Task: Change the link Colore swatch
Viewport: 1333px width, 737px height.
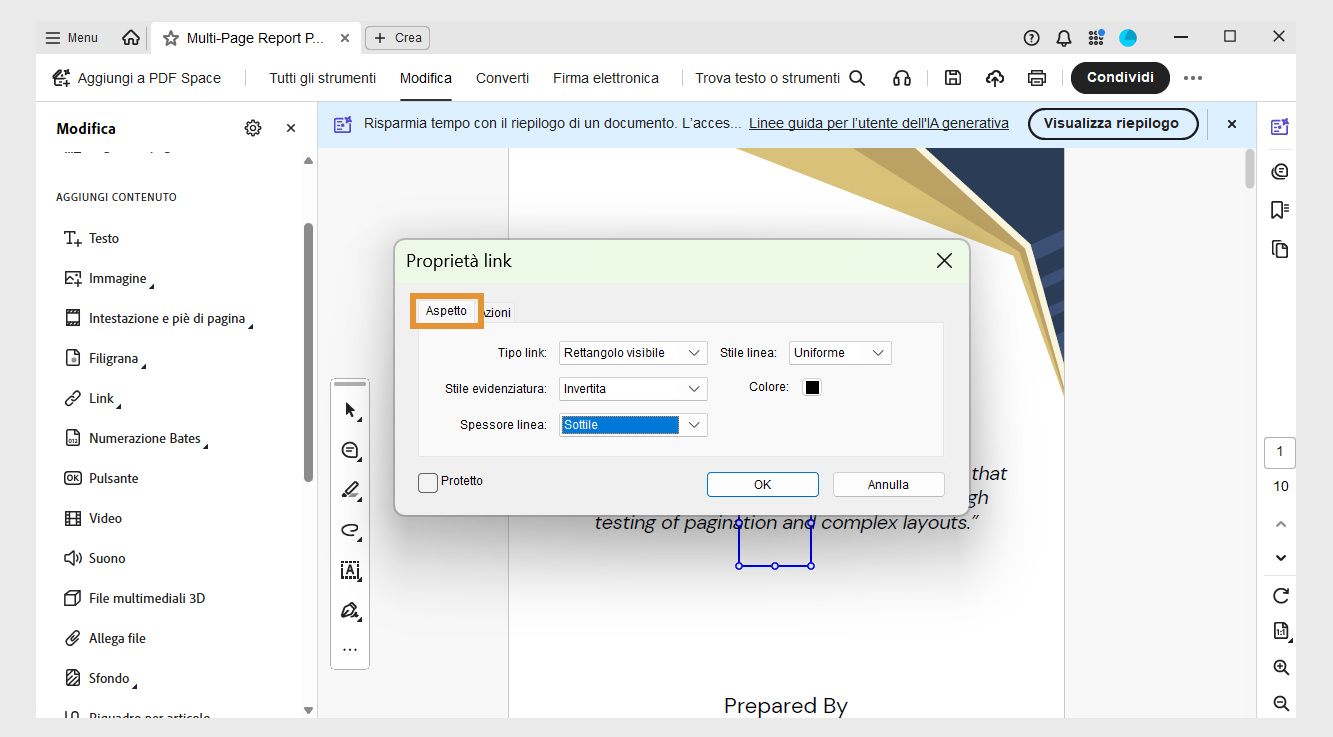Action: (812, 387)
